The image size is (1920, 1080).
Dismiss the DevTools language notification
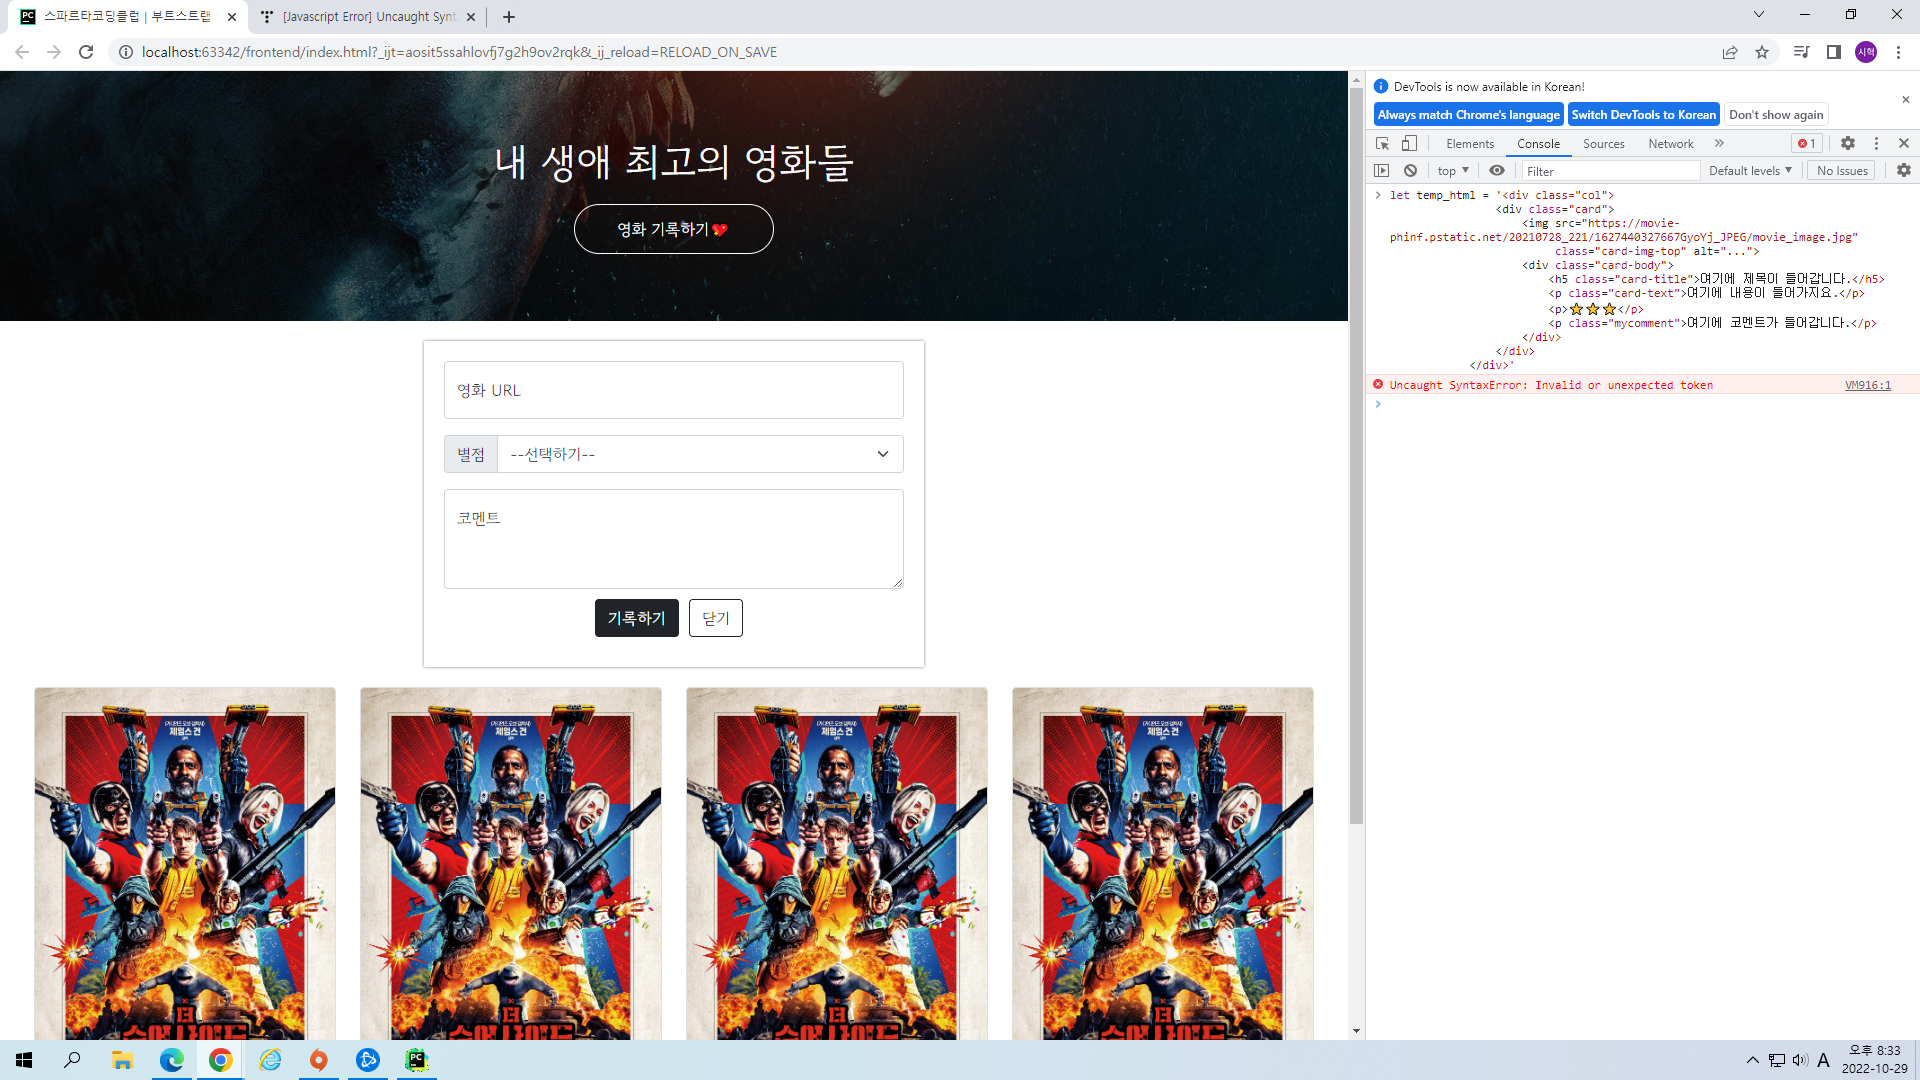(x=1905, y=99)
